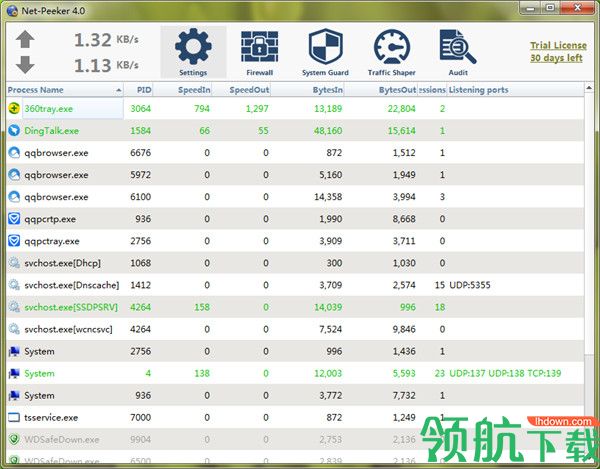Click the svchost.exe[SSDPSRV] gear icon
This screenshot has height=469, width=600.
(x=14, y=307)
